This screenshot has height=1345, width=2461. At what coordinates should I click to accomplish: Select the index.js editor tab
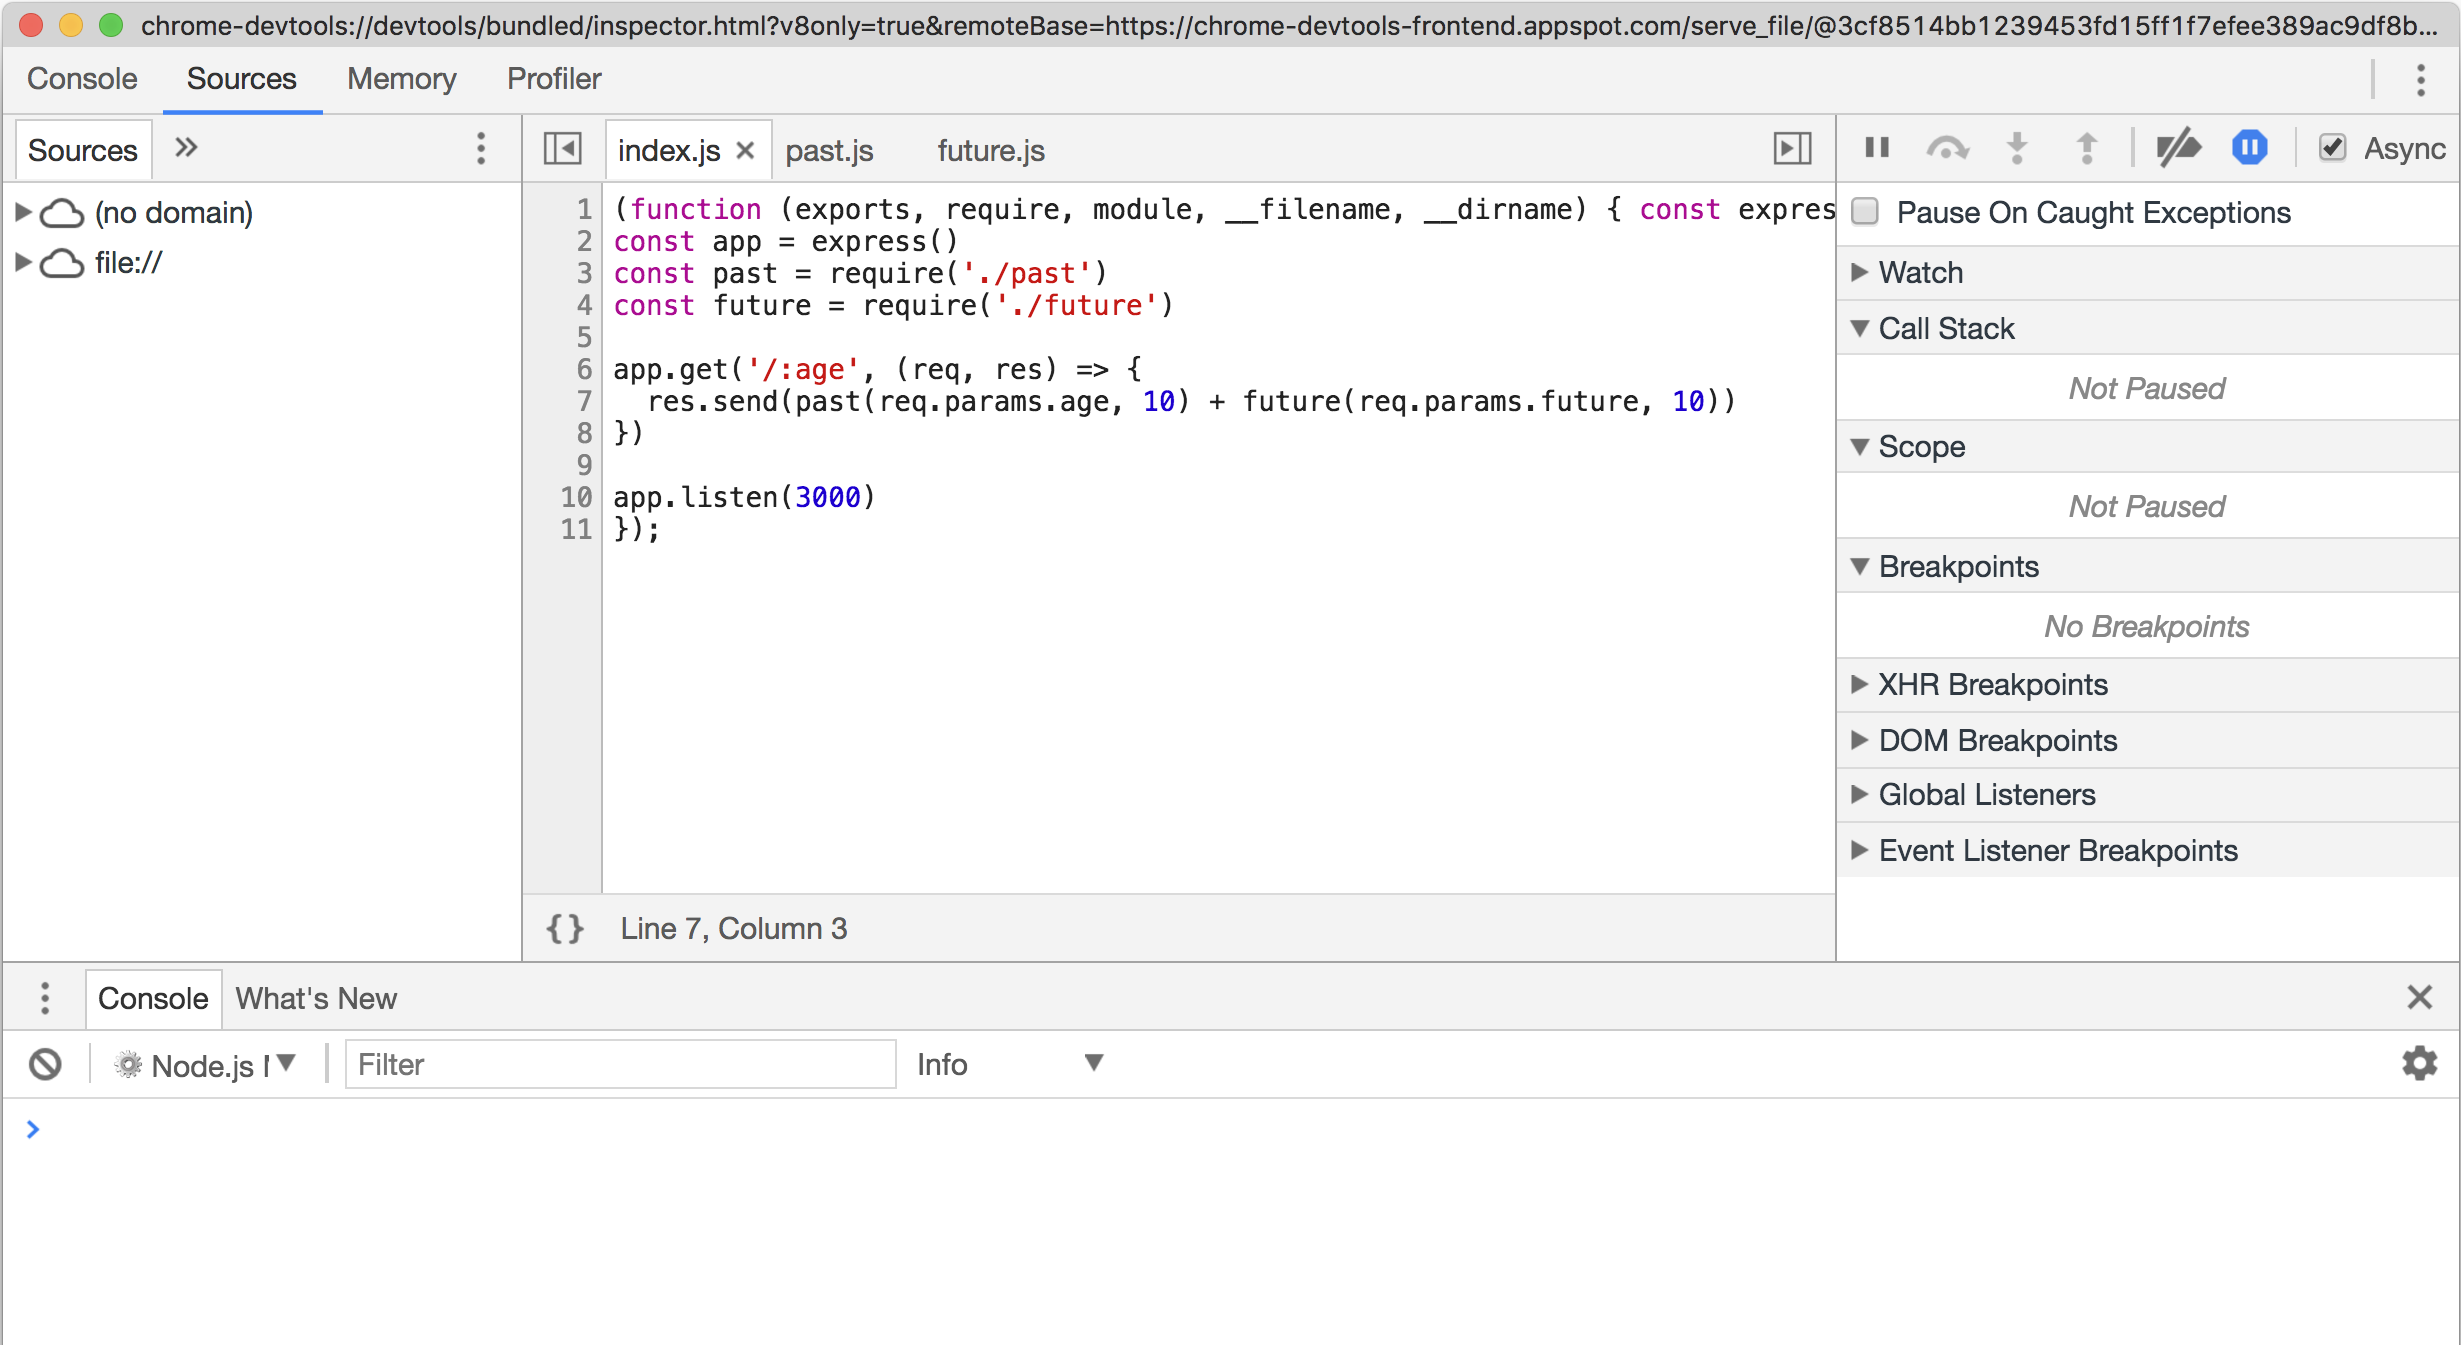tap(669, 150)
